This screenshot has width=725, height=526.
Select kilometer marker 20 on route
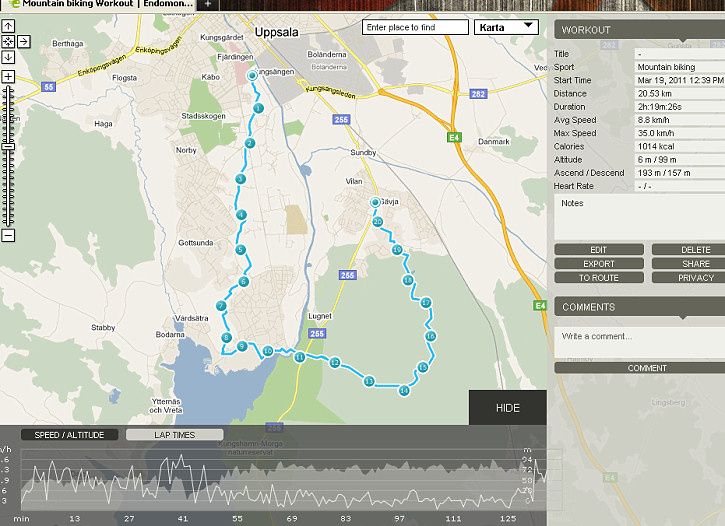click(x=378, y=222)
